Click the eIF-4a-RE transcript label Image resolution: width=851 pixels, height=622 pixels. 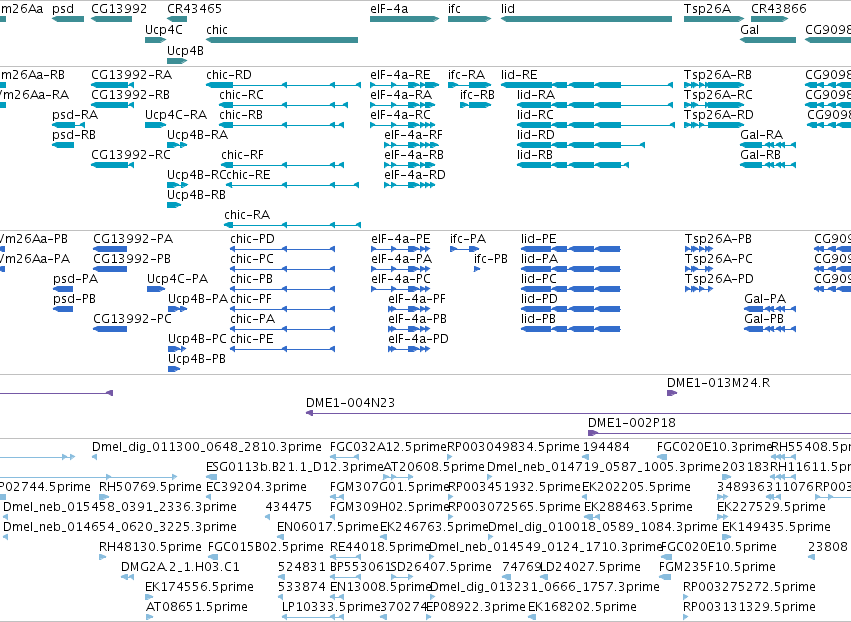[x=400, y=74]
